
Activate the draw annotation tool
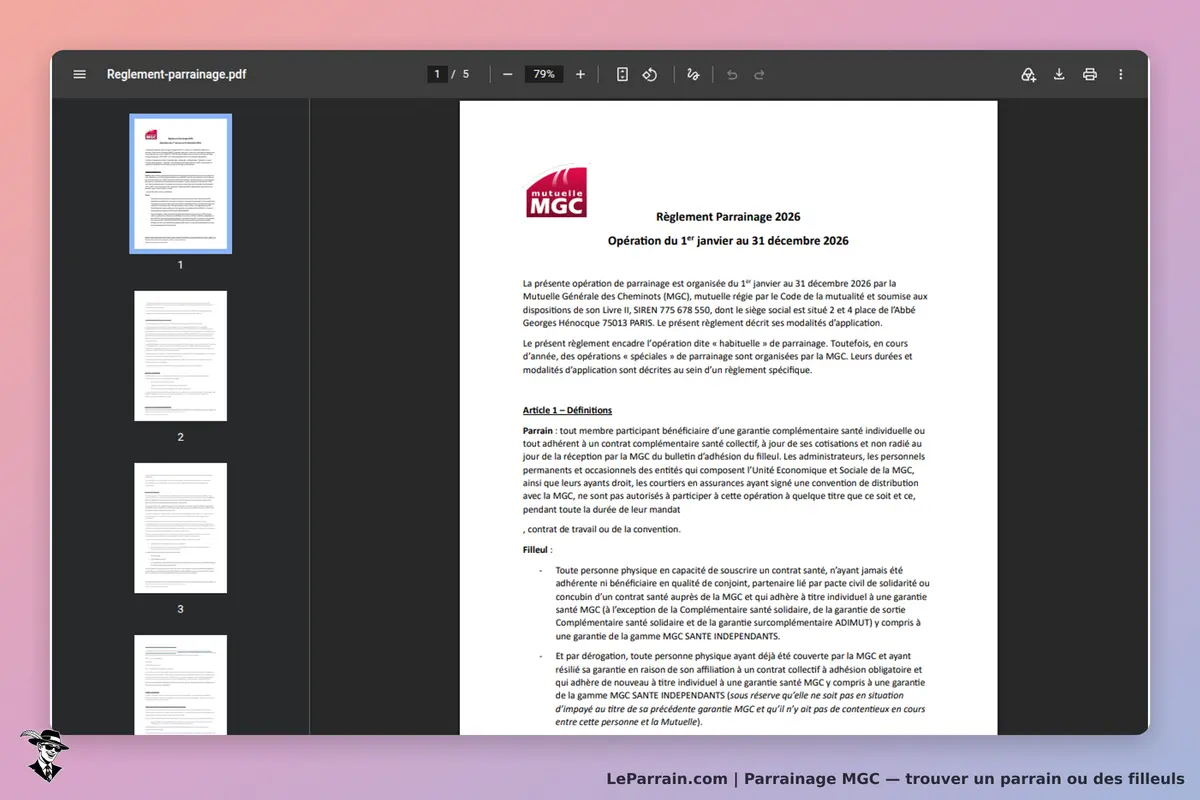(693, 74)
